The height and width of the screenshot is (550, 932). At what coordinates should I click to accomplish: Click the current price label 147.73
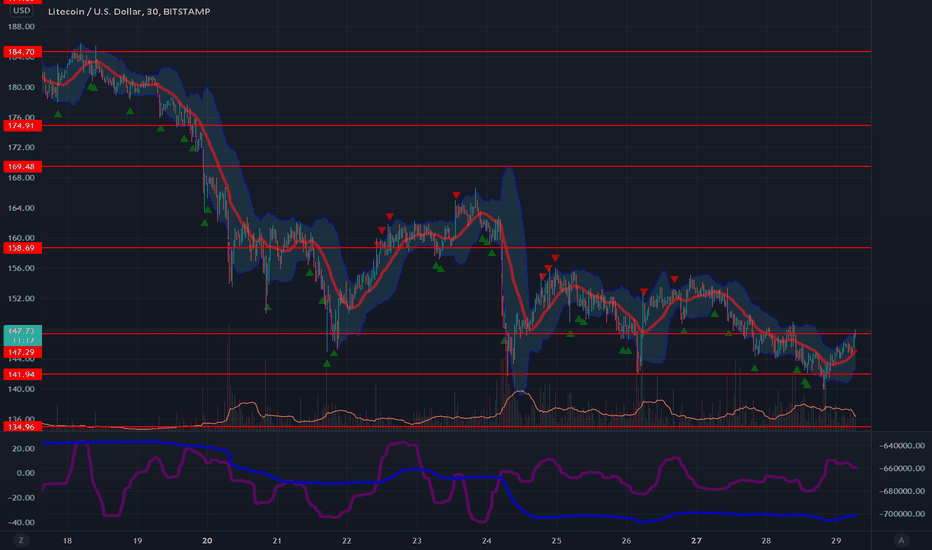pyautogui.click(x=22, y=335)
